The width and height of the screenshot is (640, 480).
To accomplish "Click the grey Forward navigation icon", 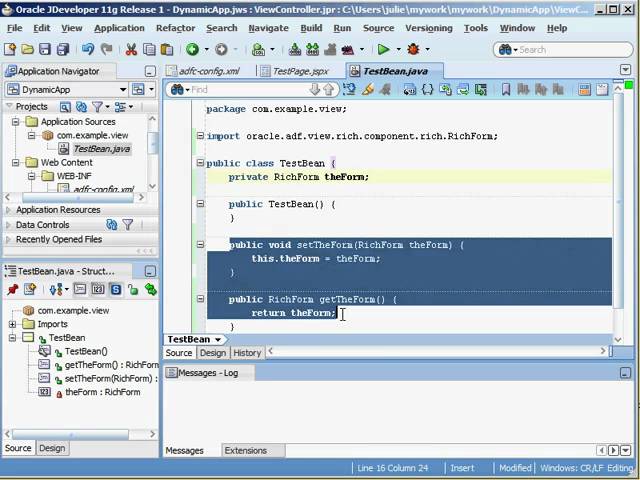I will coord(221,49).
